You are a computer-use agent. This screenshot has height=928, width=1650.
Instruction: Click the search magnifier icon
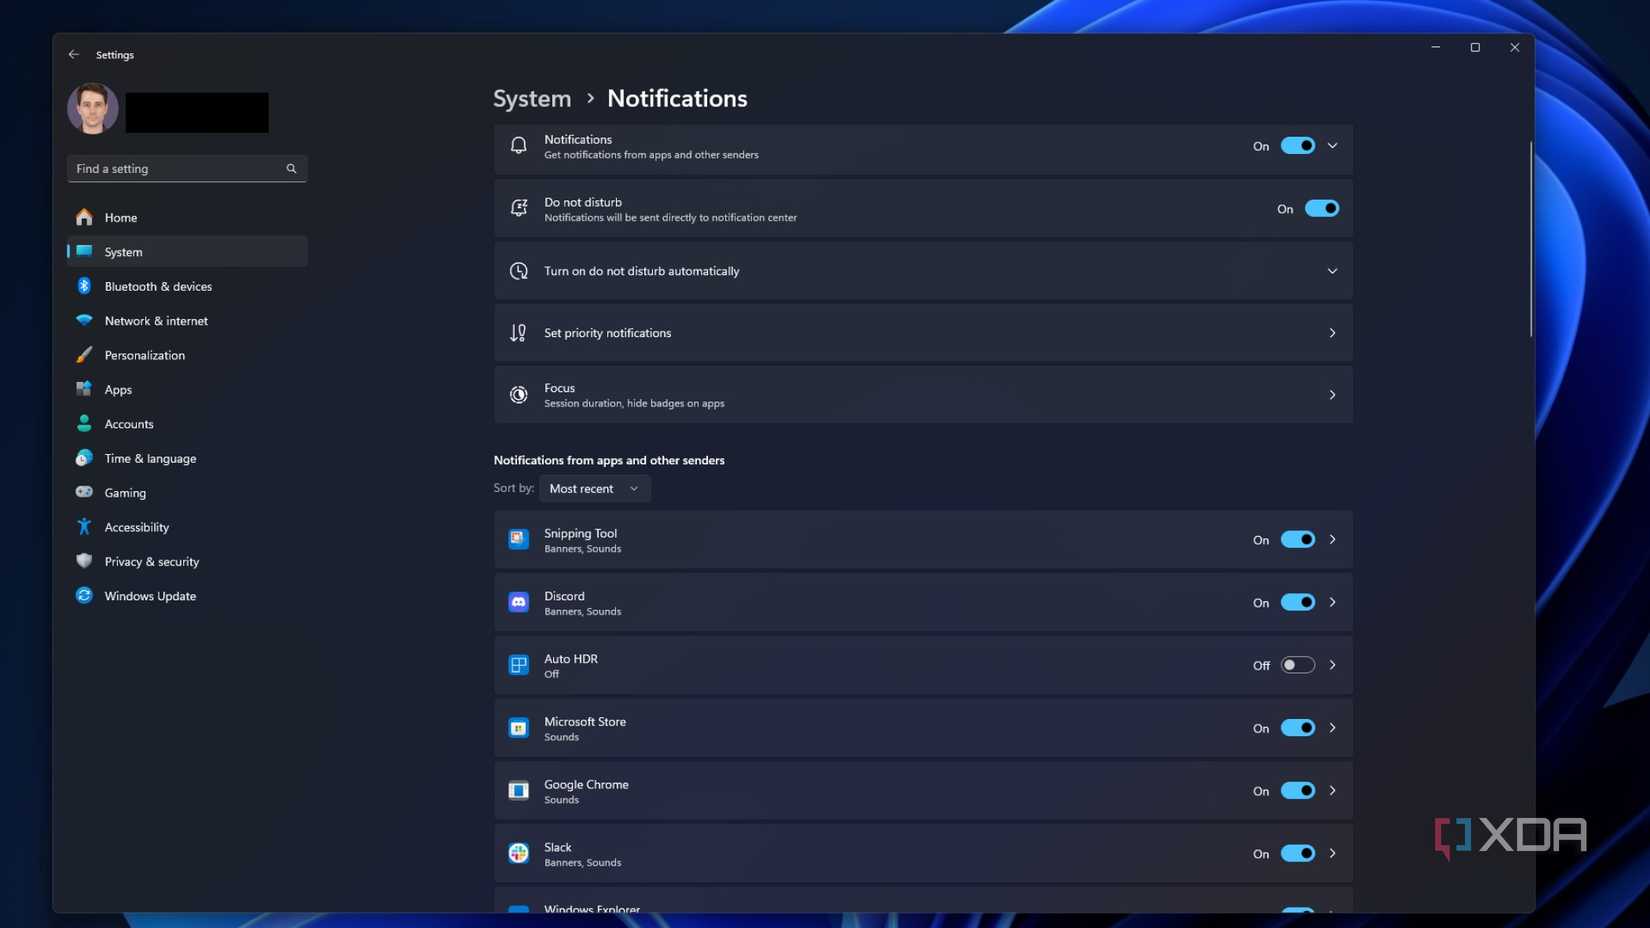point(291,169)
